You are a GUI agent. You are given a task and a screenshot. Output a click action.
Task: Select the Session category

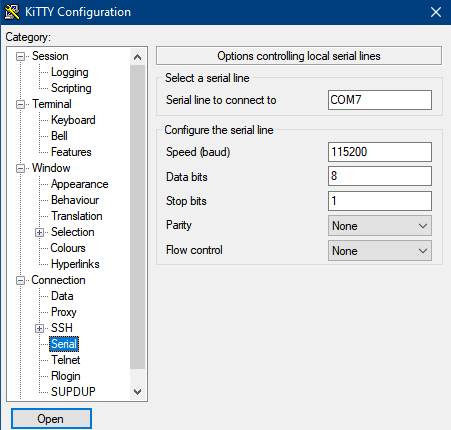coord(50,56)
